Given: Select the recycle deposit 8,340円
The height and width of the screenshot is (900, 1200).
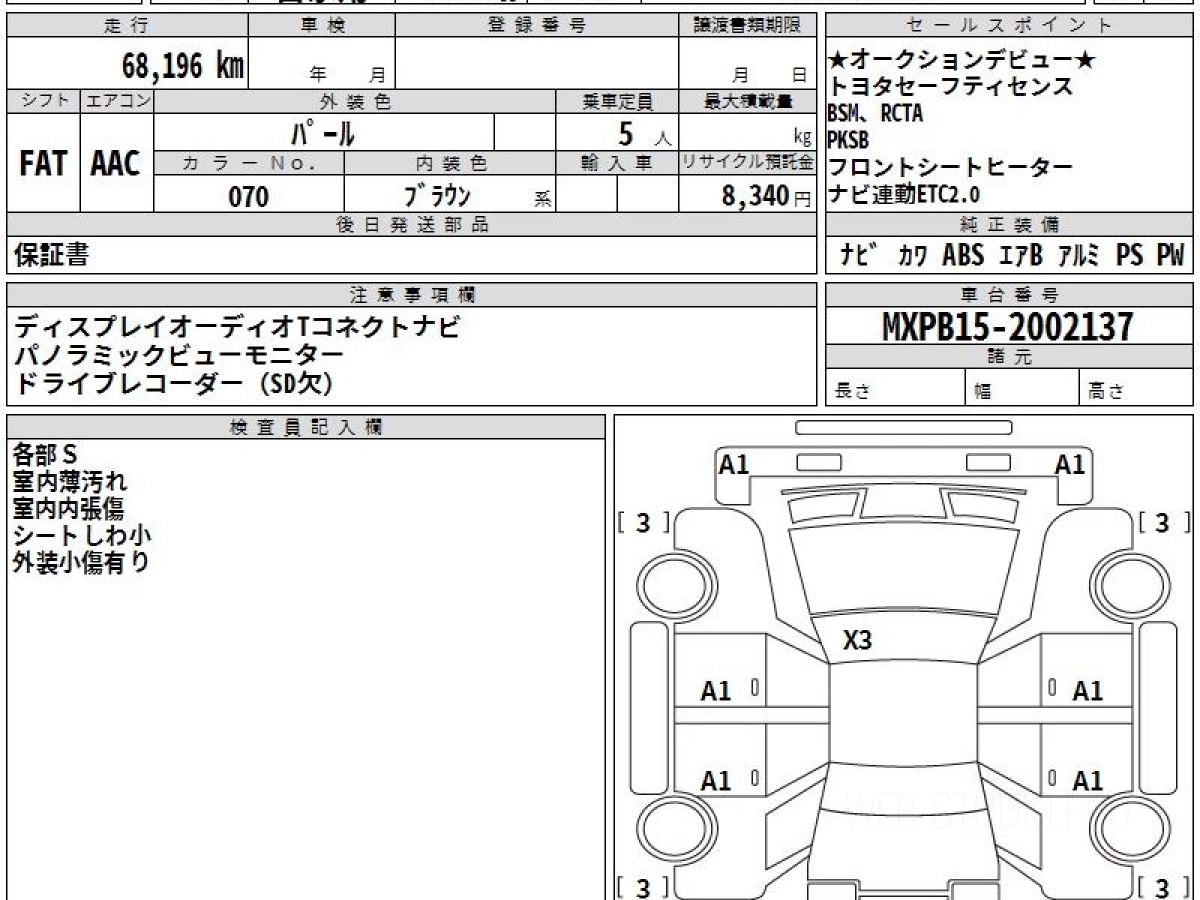Looking at the screenshot, I should [x=766, y=196].
